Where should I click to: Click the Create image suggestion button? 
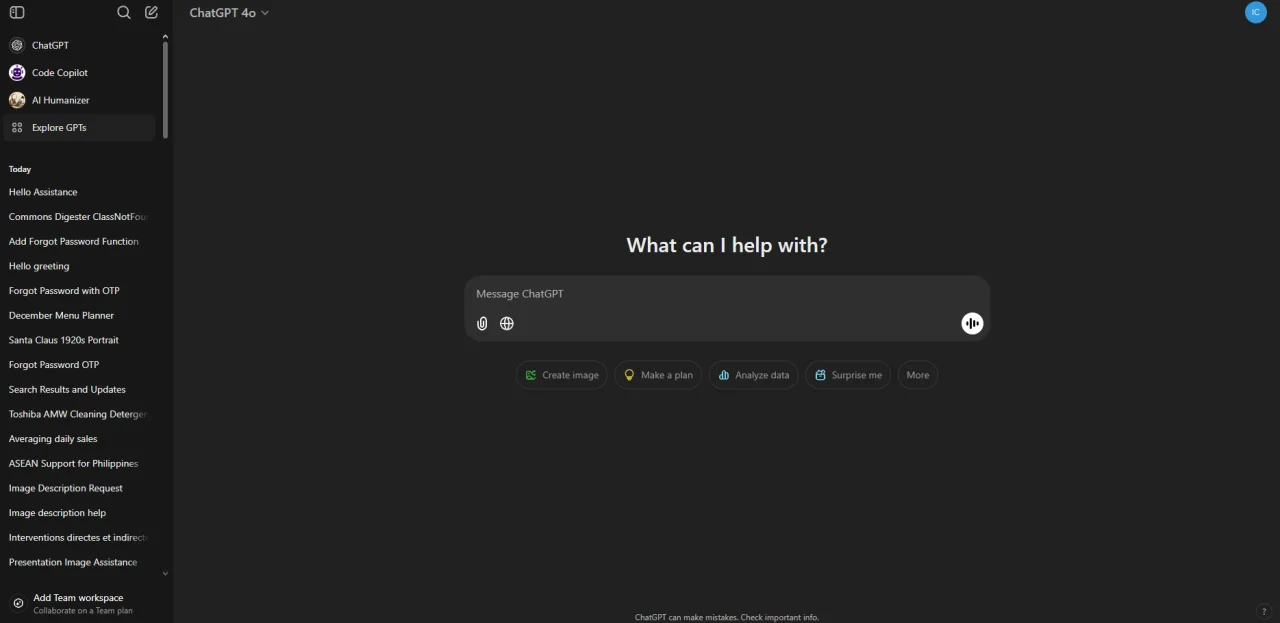561,375
